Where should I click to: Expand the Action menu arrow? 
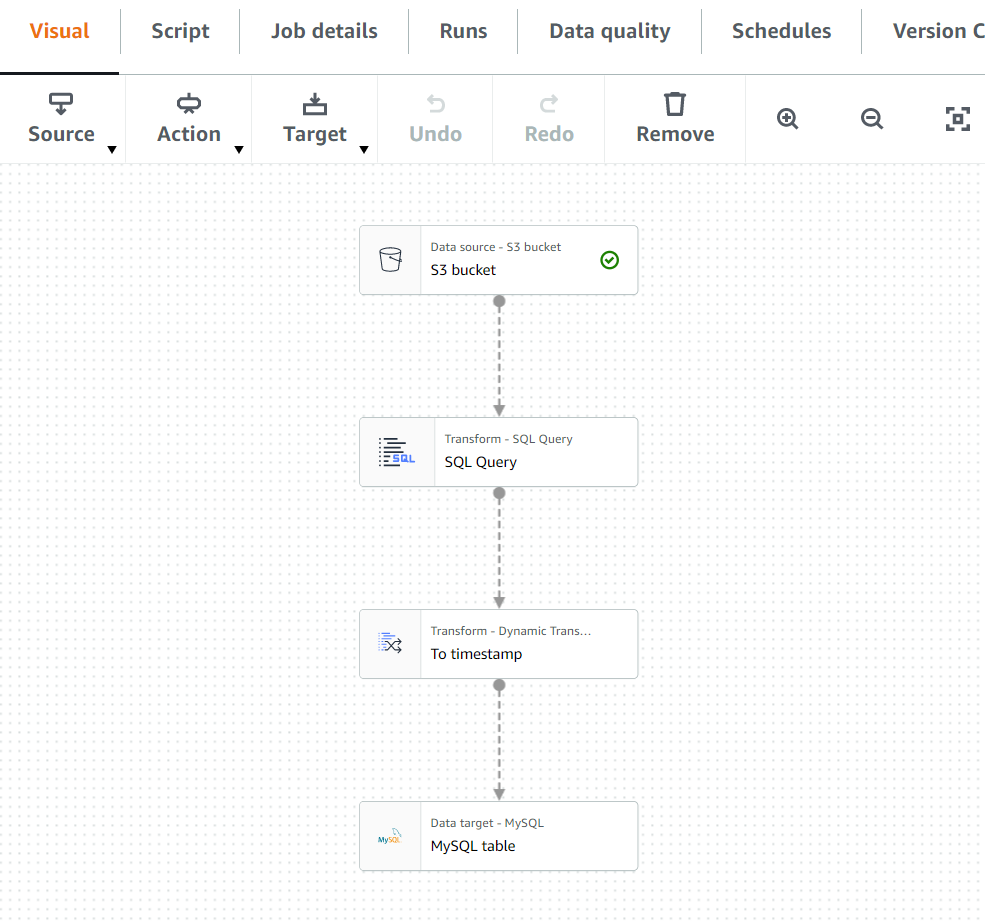tap(238, 150)
